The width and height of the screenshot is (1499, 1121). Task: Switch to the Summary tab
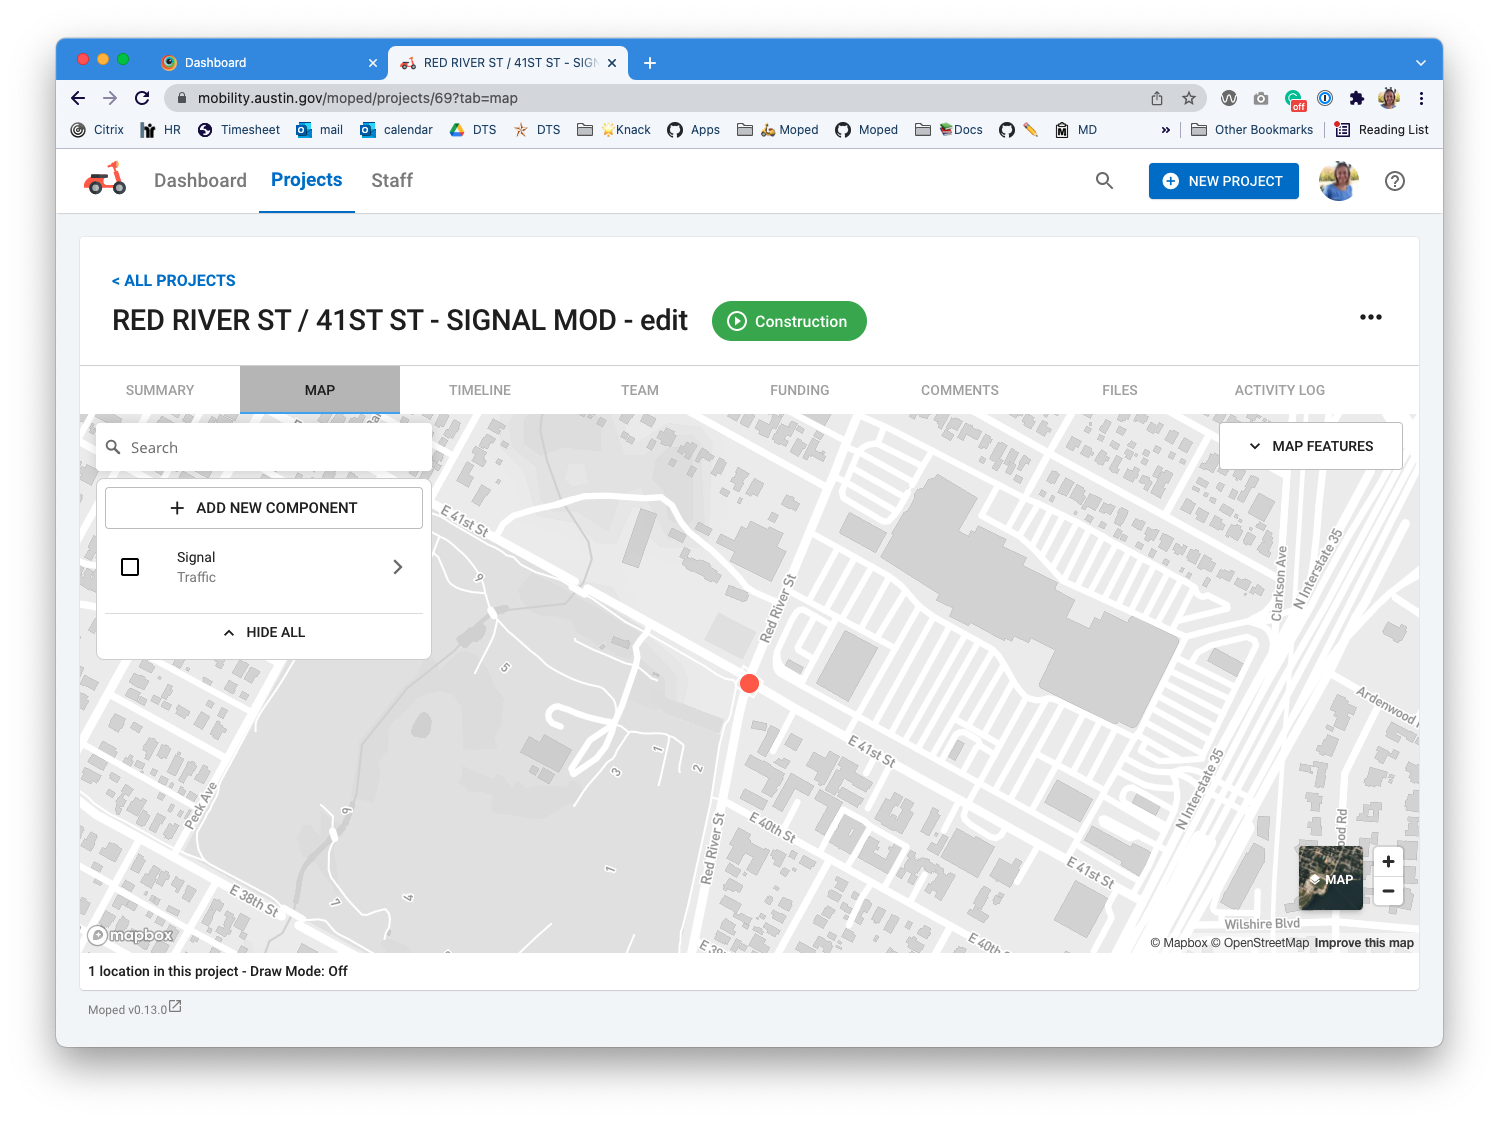click(x=160, y=390)
